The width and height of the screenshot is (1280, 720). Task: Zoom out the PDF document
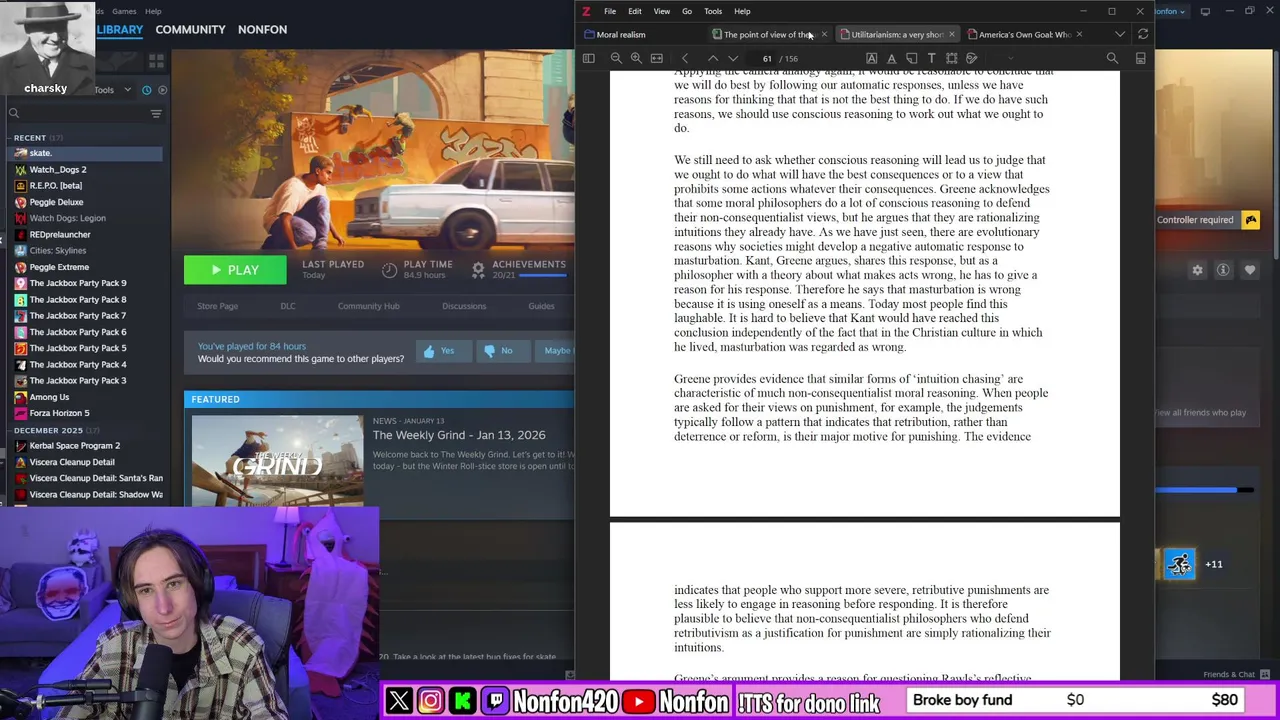616,58
